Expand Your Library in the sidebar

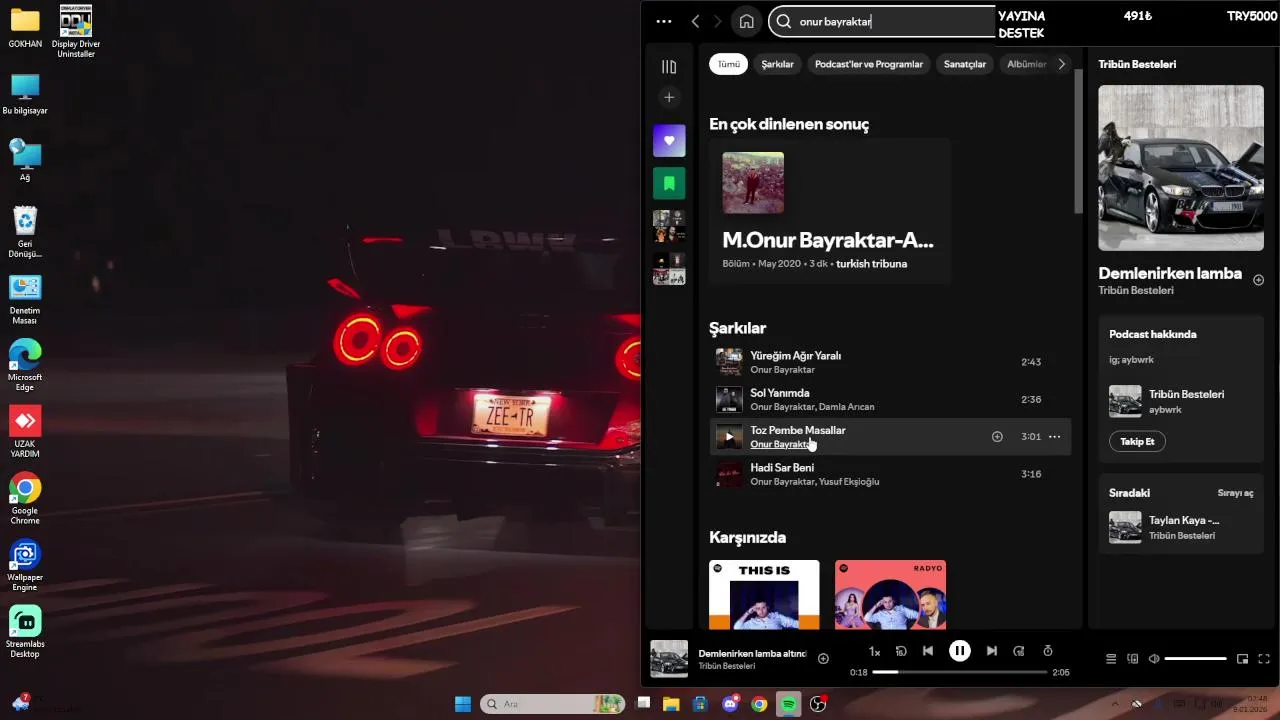(x=669, y=67)
